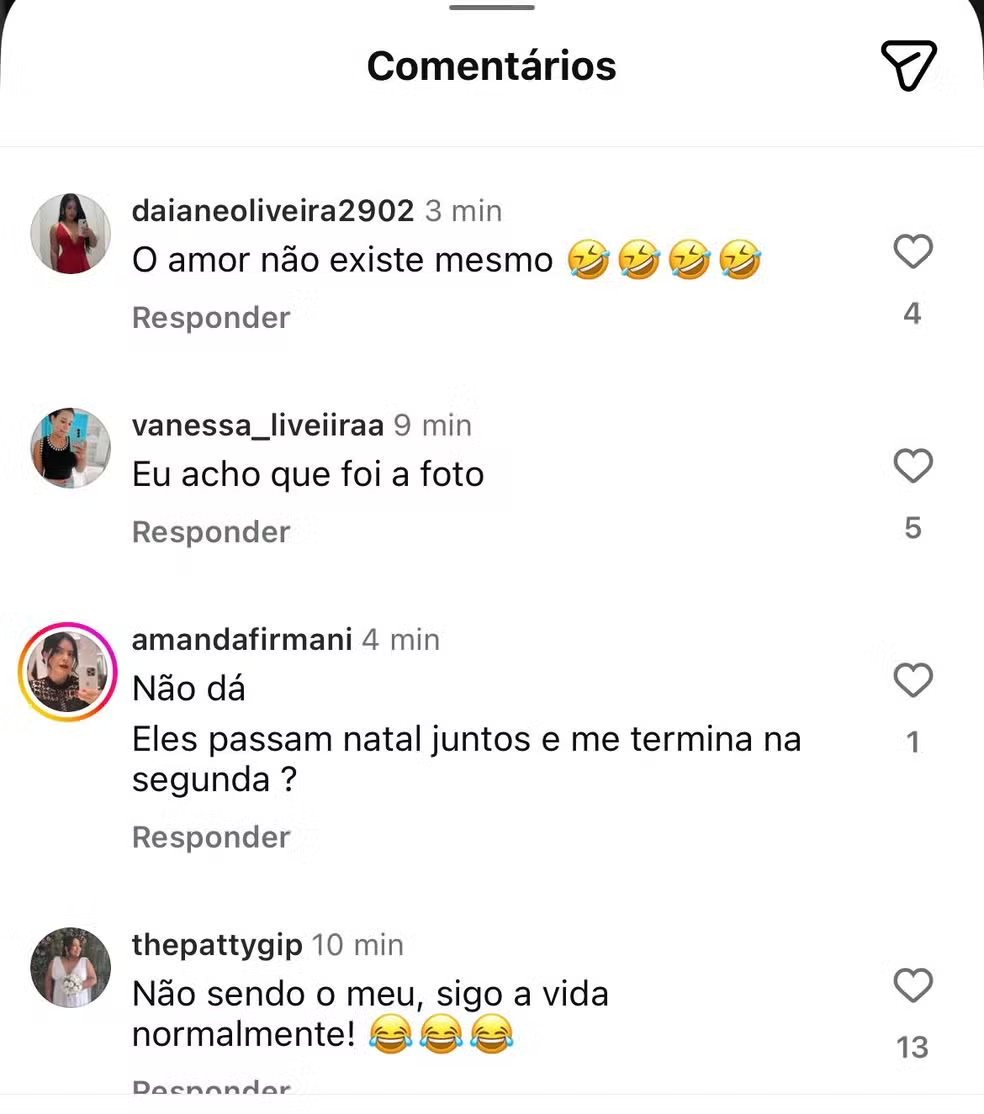The height and width of the screenshot is (1114, 984).
Task: Open the 4 like count on daianeoliveira2902's comment
Action: [x=912, y=313]
